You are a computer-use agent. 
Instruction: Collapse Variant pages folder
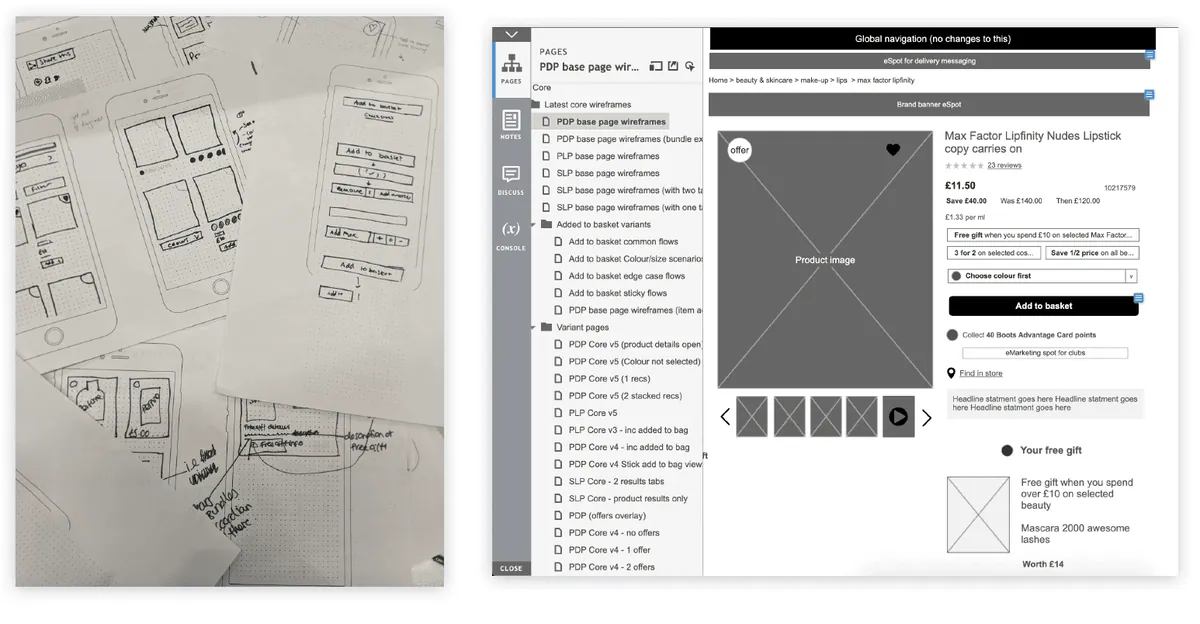535,327
